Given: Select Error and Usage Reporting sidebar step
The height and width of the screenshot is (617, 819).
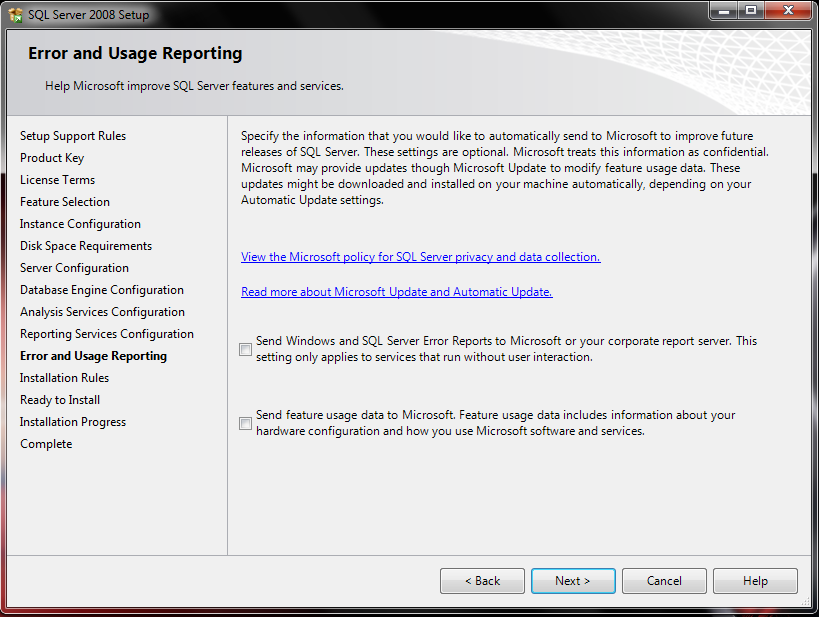Looking at the screenshot, I should pos(93,356).
